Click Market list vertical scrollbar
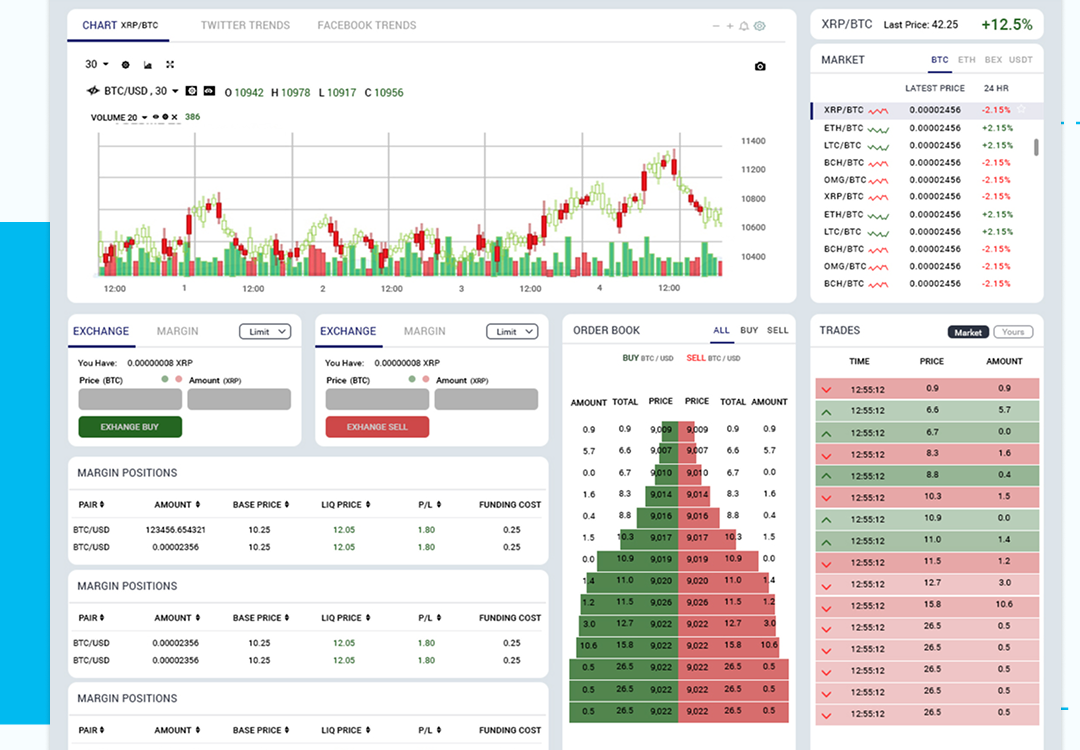The width and height of the screenshot is (1080, 750). point(1036,147)
